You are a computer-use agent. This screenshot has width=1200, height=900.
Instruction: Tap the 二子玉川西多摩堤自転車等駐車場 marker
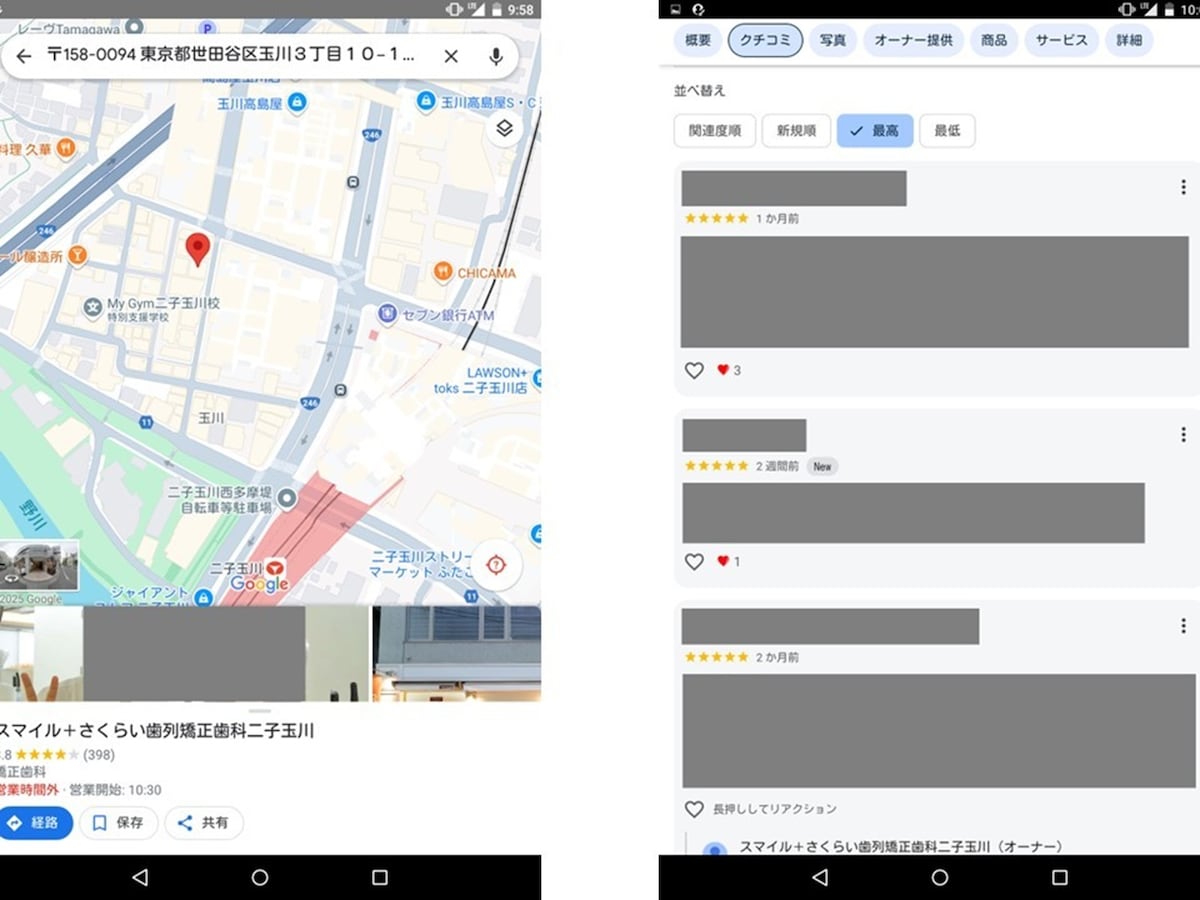tap(287, 497)
